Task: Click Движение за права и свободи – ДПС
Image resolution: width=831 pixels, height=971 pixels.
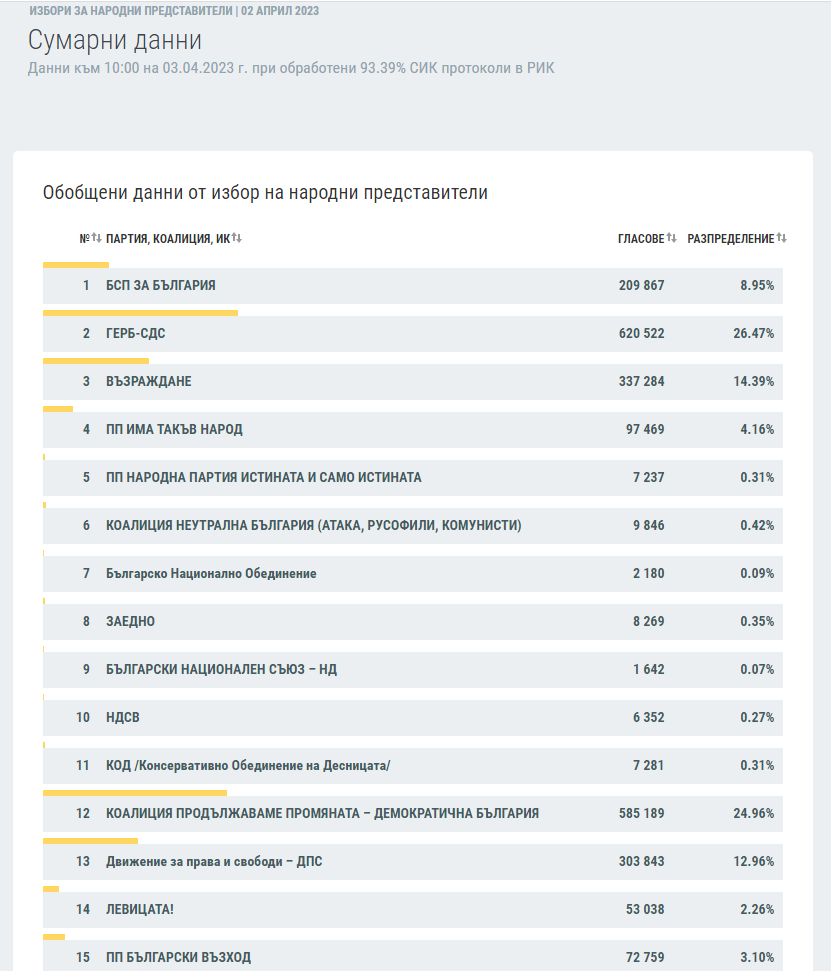Action: (x=214, y=861)
